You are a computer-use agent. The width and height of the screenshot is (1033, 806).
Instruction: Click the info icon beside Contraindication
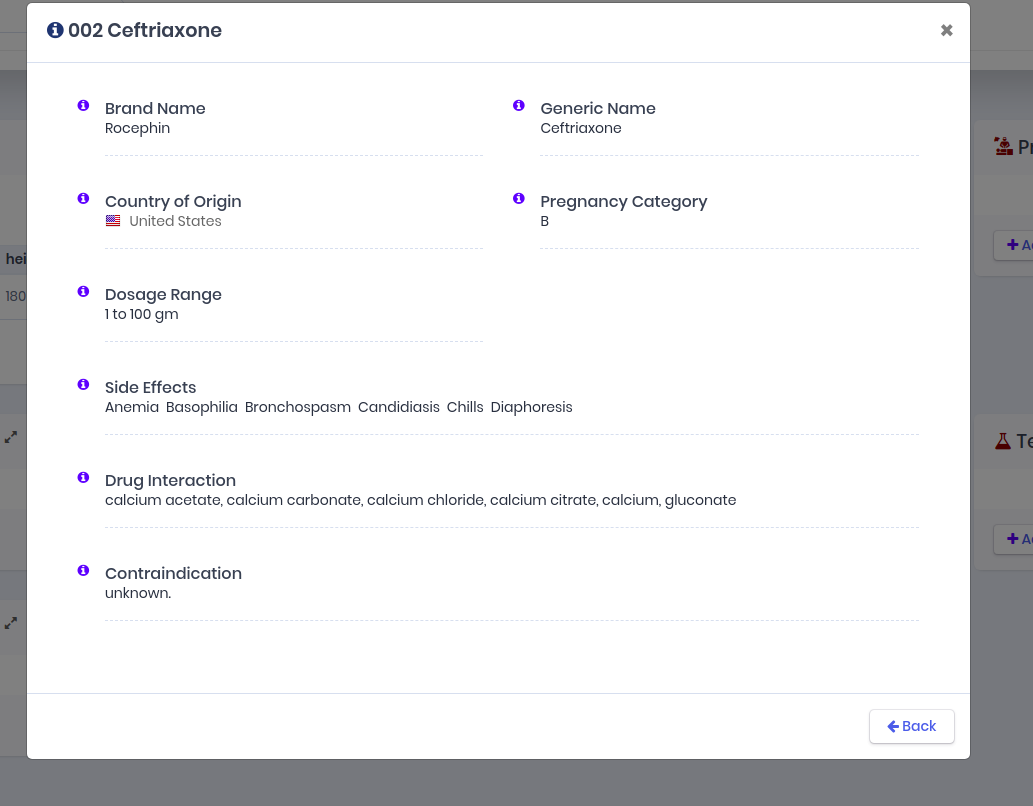click(x=84, y=571)
